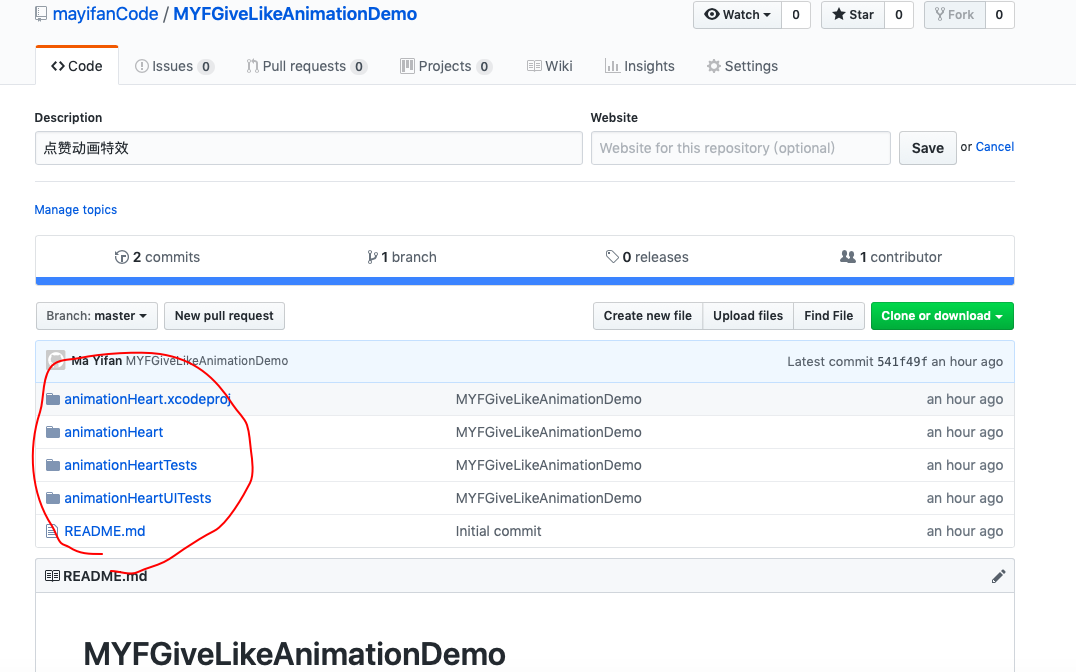Switch to the Issues tab
The width and height of the screenshot is (1076, 672).
(x=174, y=66)
